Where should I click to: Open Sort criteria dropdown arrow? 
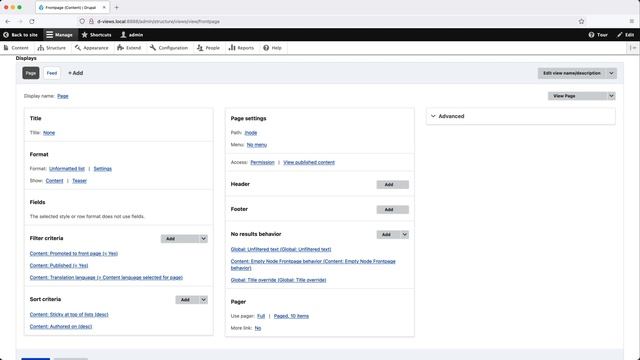(203, 300)
